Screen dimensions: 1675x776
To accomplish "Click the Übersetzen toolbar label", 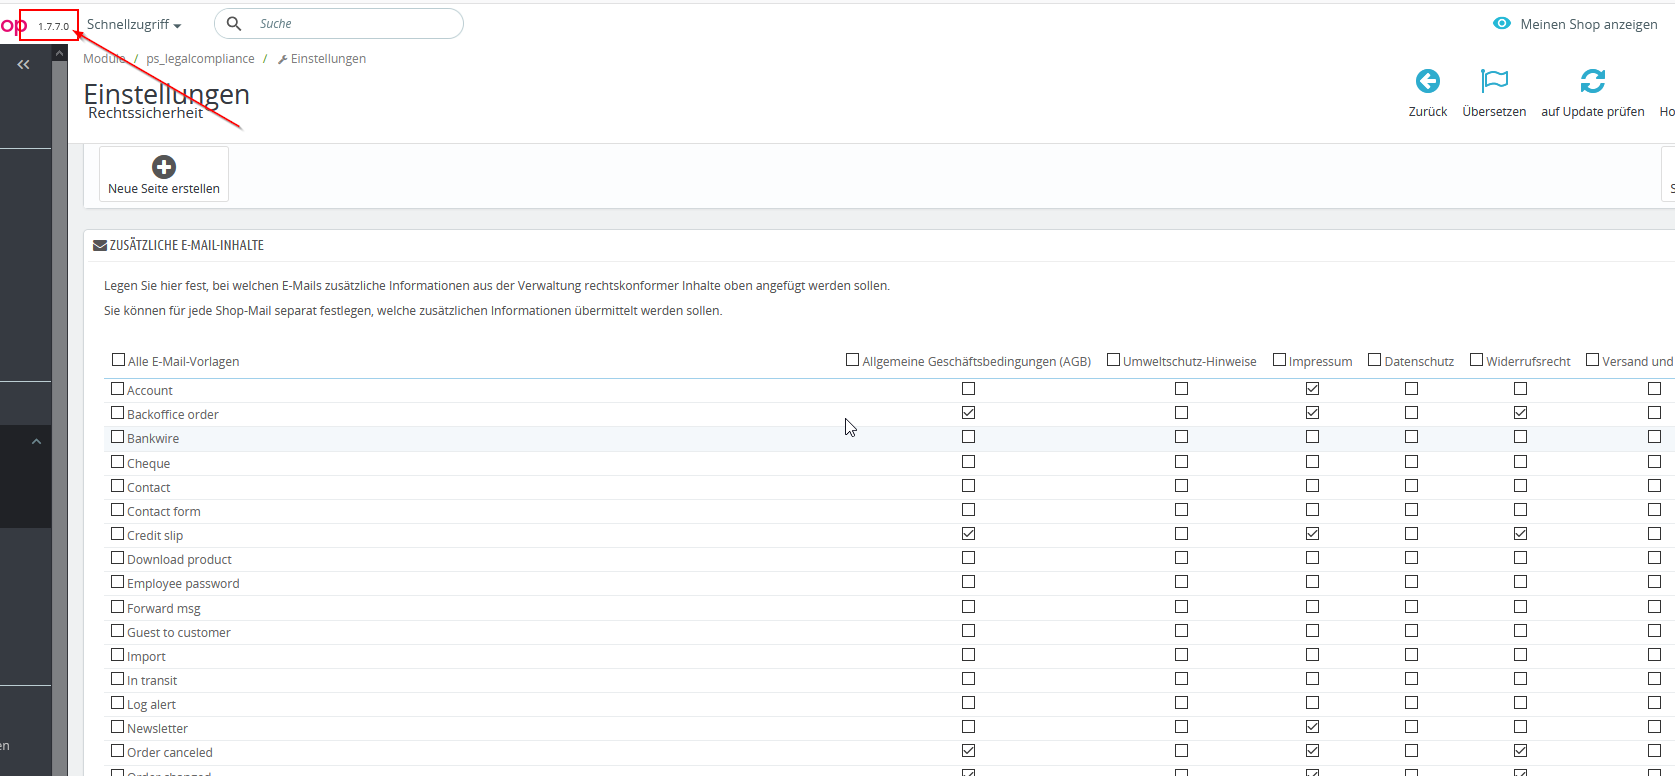I will (1494, 112).
